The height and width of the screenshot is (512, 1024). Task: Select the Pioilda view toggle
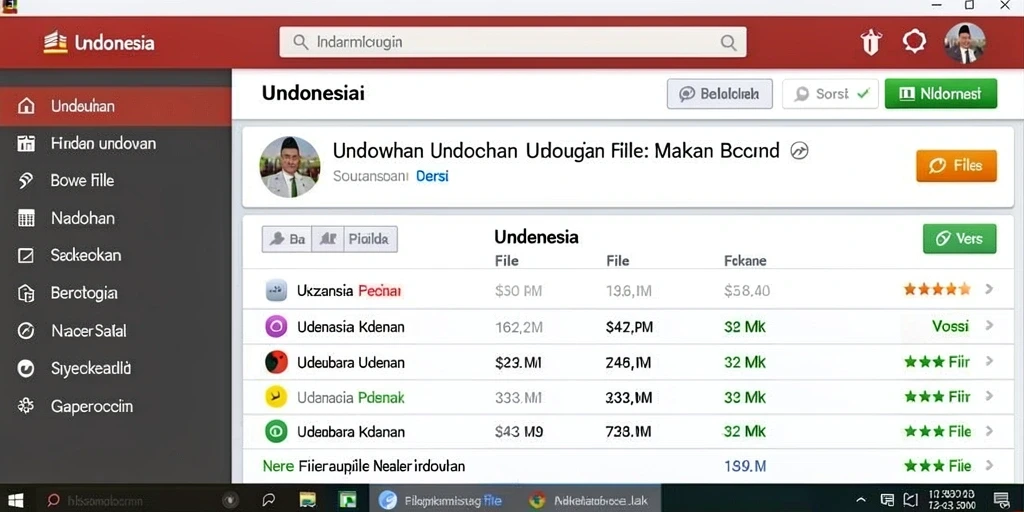tap(370, 239)
